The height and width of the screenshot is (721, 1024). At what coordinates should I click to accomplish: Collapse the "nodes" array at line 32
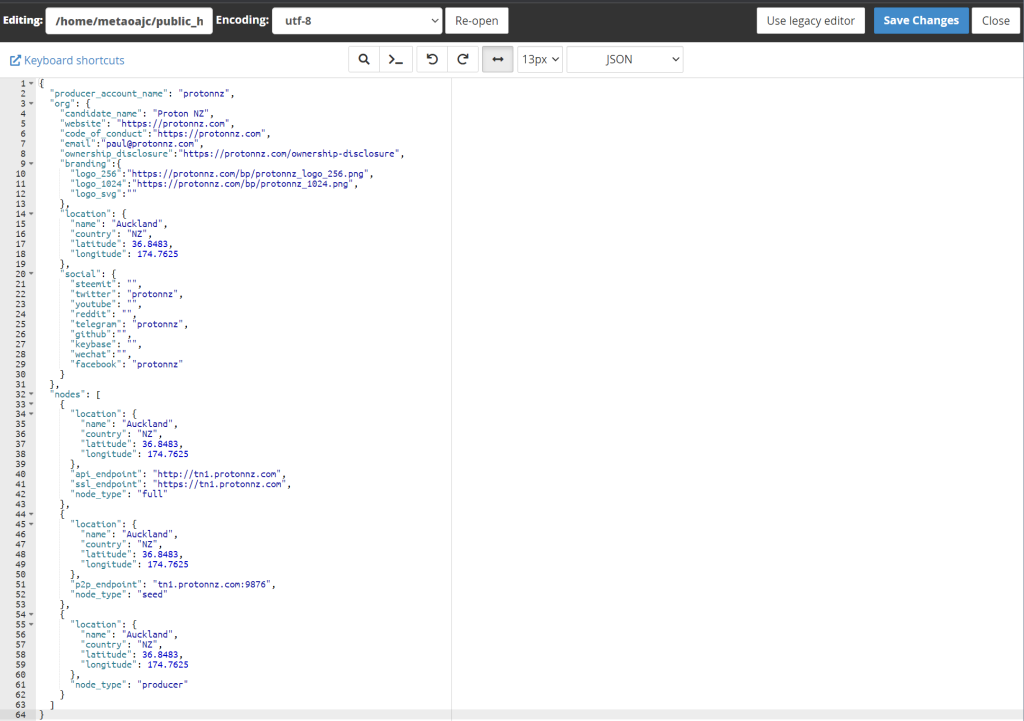tap(31, 394)
